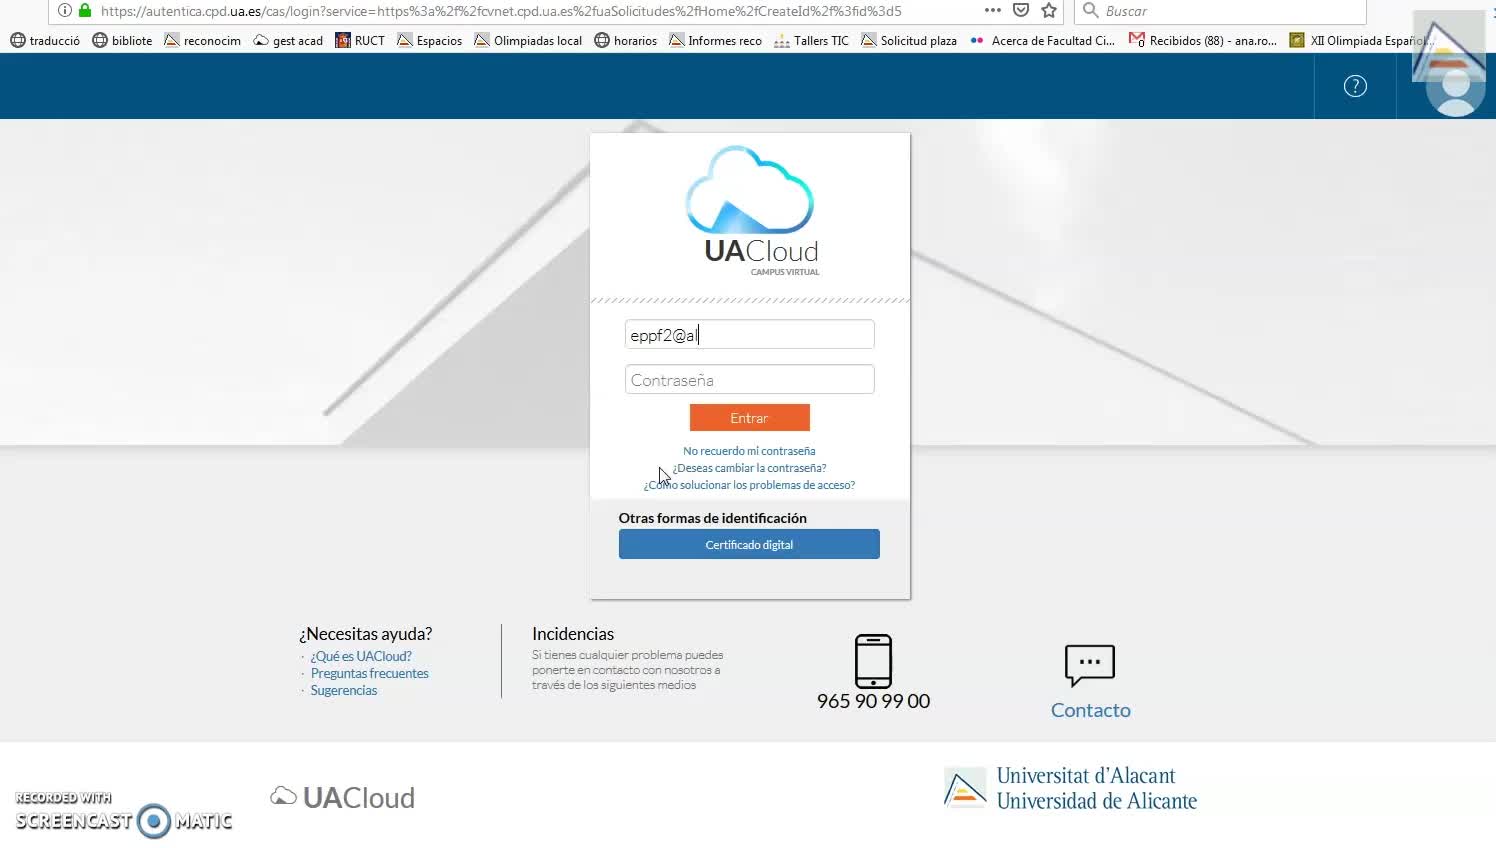
Task: Click the Otras formas de identificación heading
Action: pos(712,518)
